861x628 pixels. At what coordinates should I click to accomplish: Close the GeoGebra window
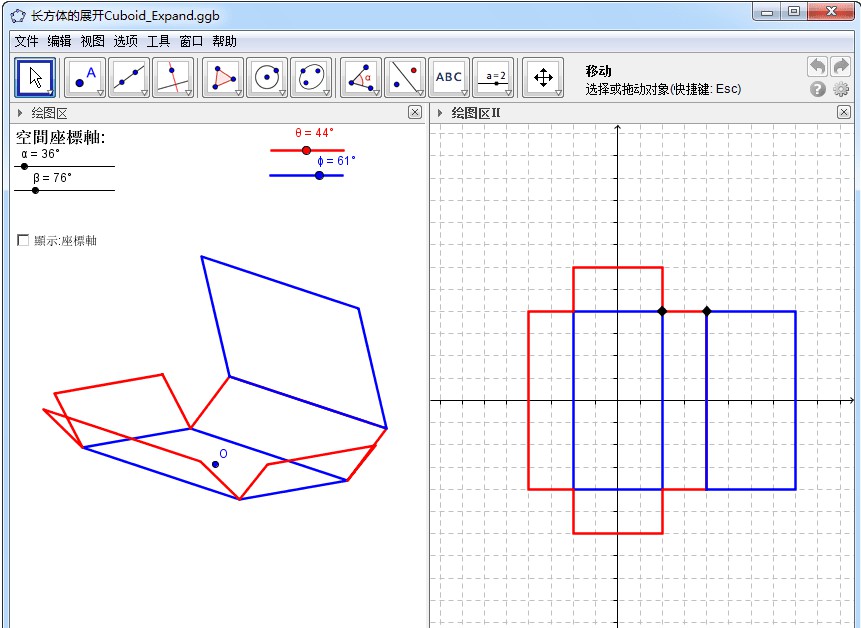click(831, 12)
